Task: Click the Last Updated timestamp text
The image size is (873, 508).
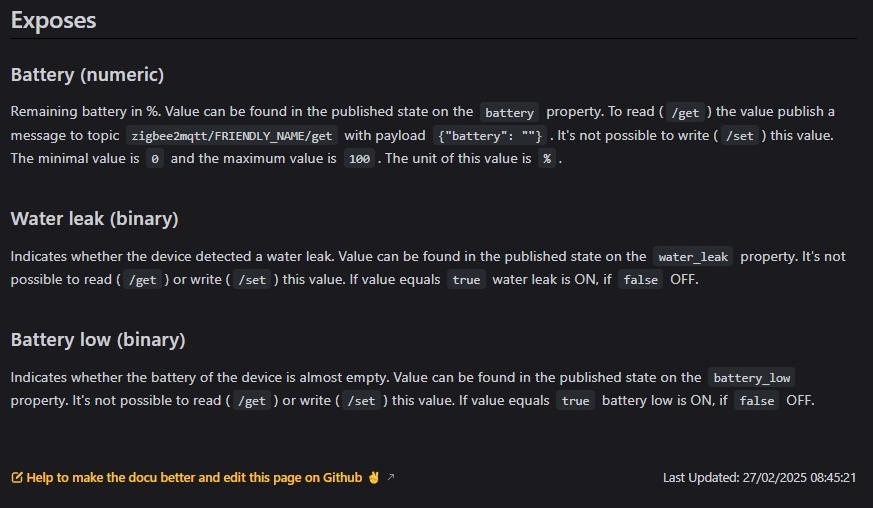Action: [759, 477]
